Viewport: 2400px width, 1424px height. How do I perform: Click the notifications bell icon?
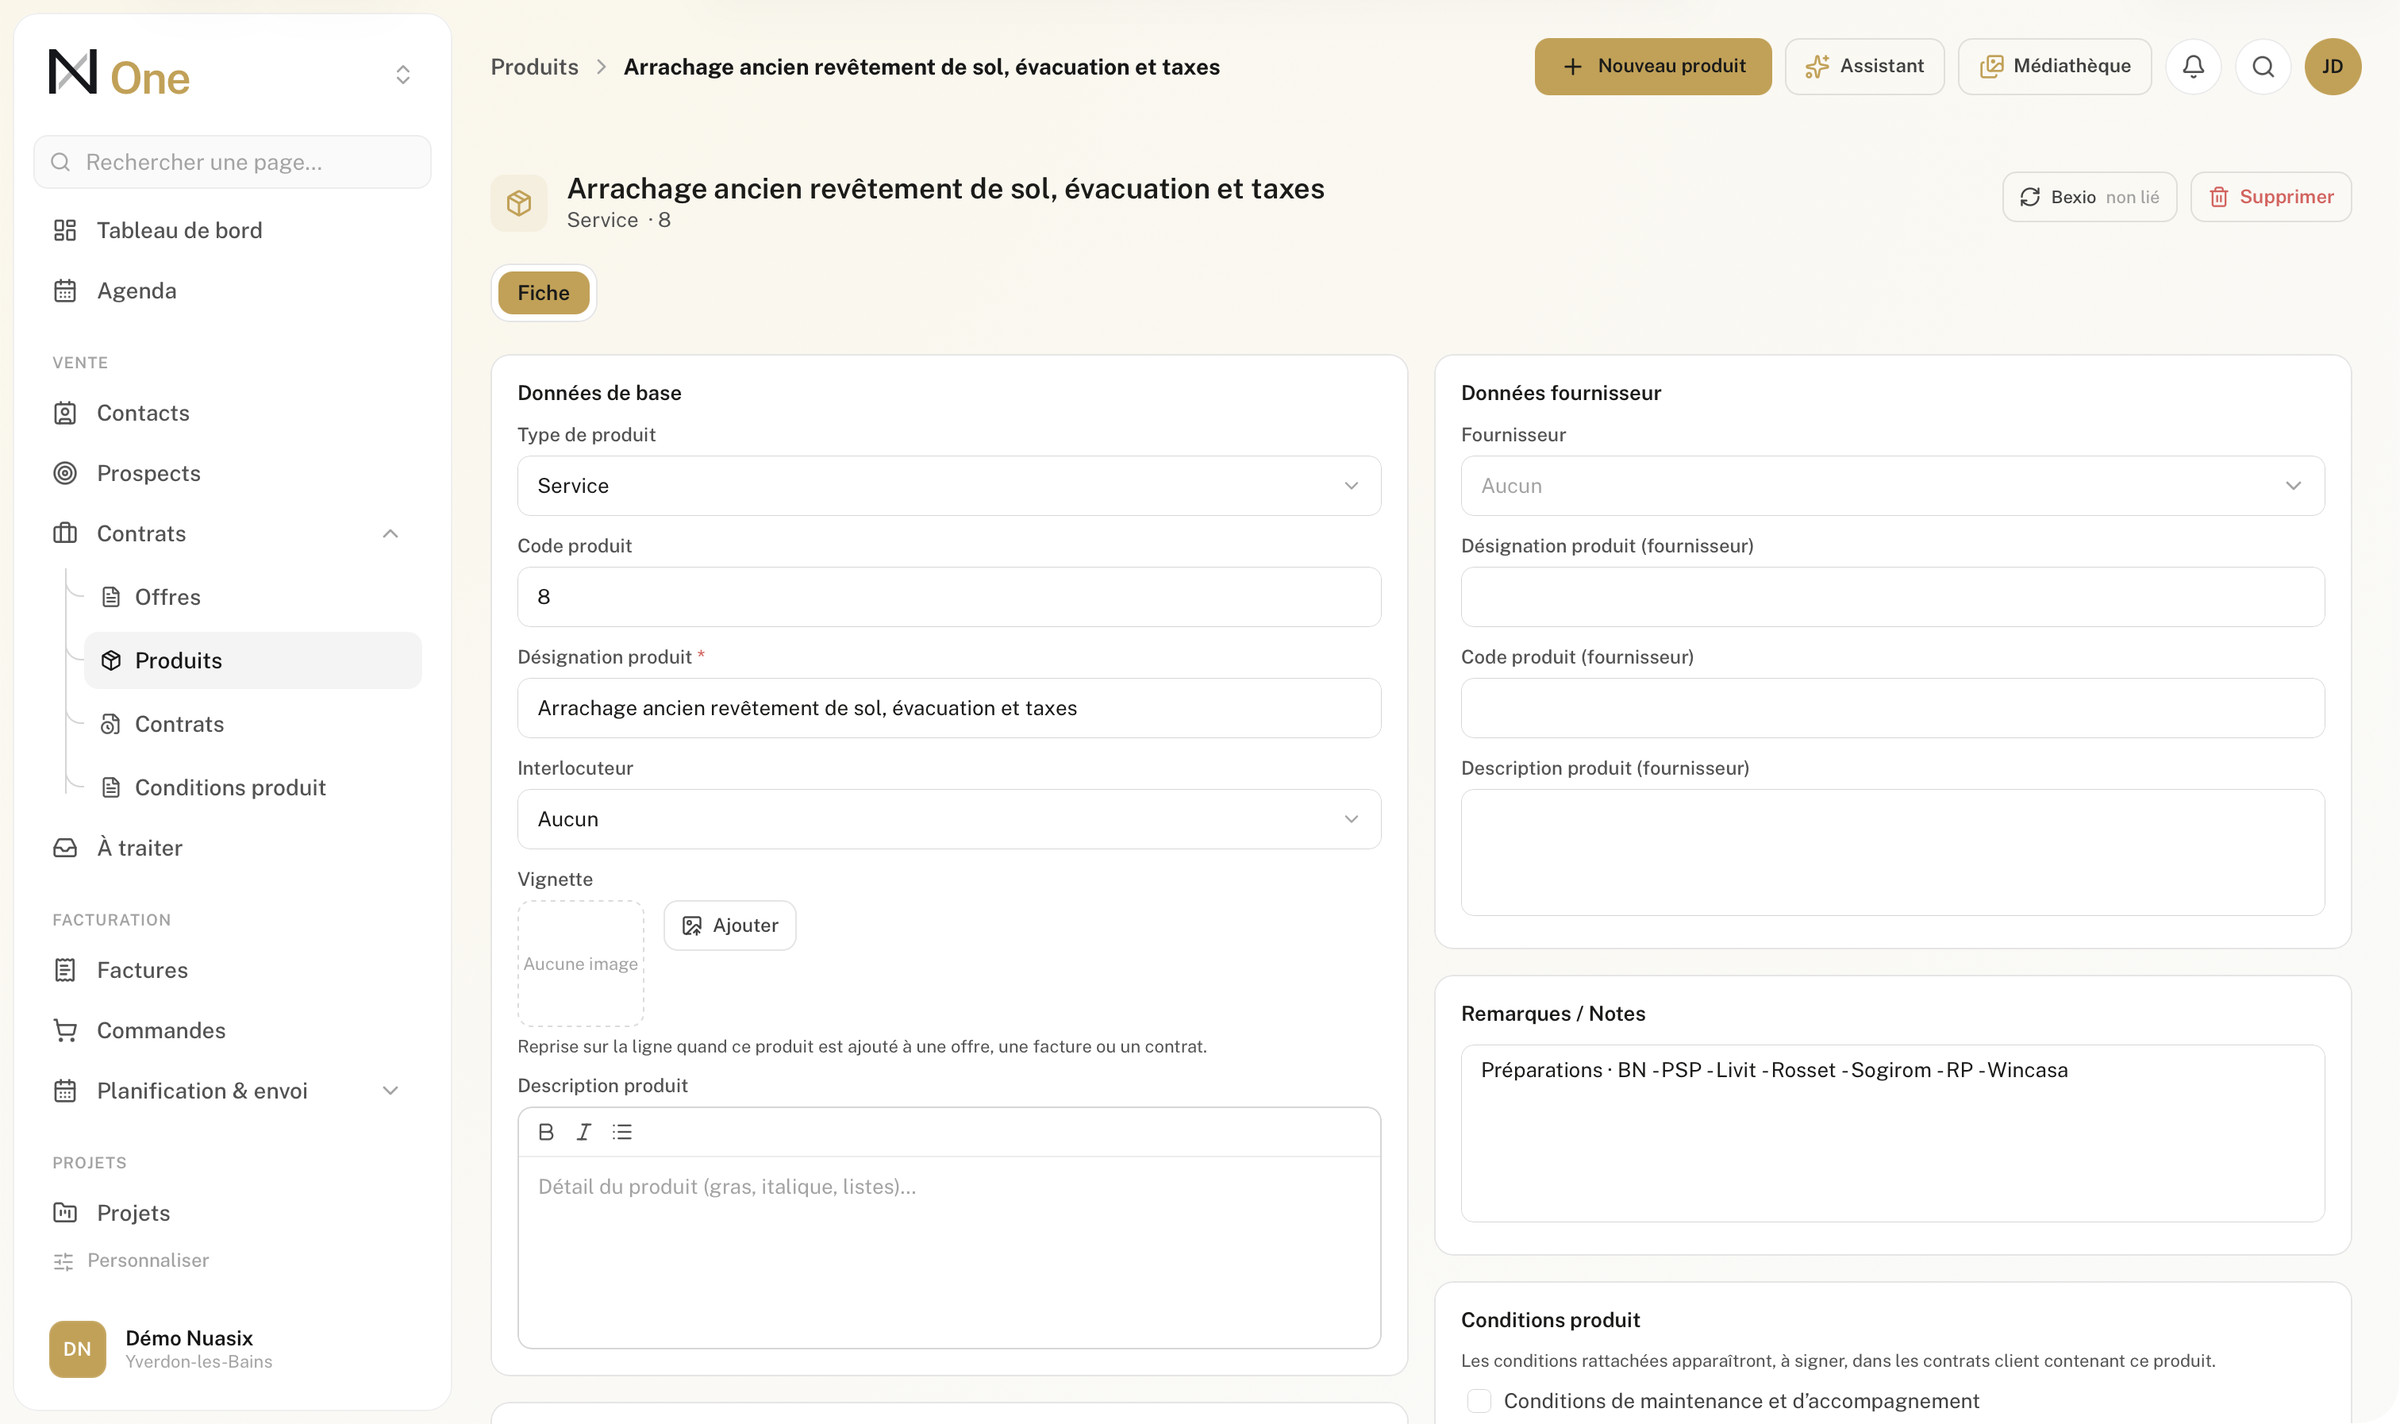(2193, 67)
